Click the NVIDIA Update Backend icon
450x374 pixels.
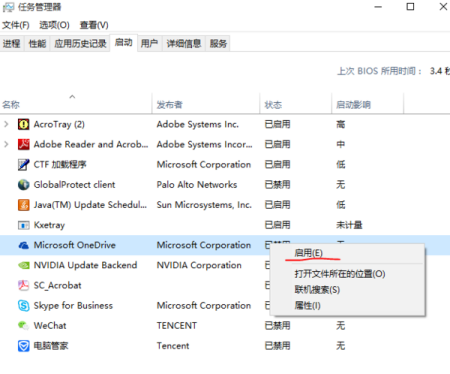point(23,265)
